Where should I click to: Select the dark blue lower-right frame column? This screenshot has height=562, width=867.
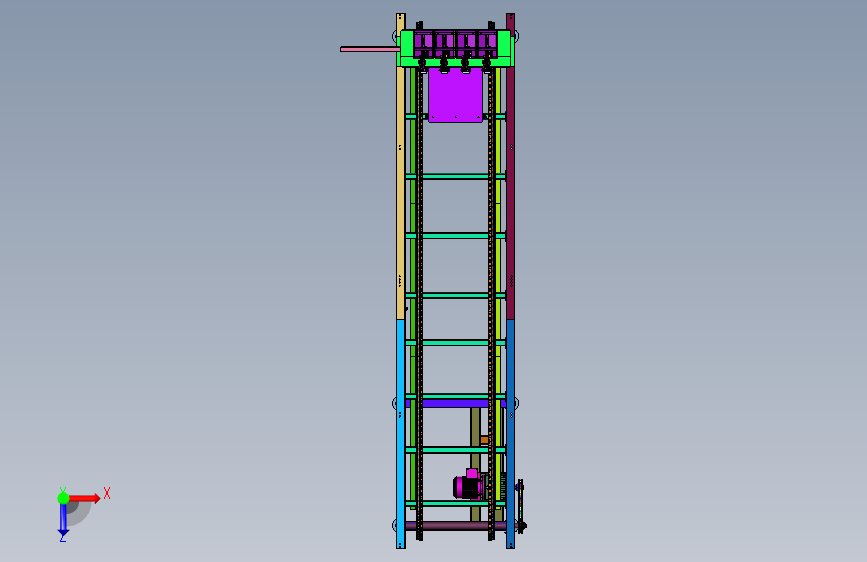tap(510, 434)
